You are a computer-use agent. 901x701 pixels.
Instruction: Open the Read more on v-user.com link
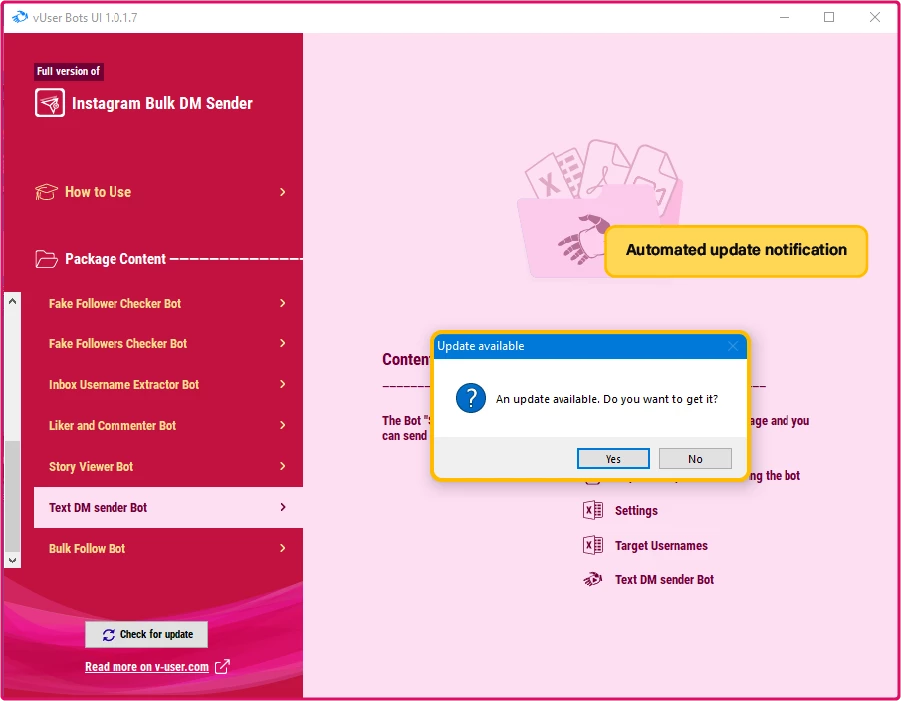(x=147, y=667)
